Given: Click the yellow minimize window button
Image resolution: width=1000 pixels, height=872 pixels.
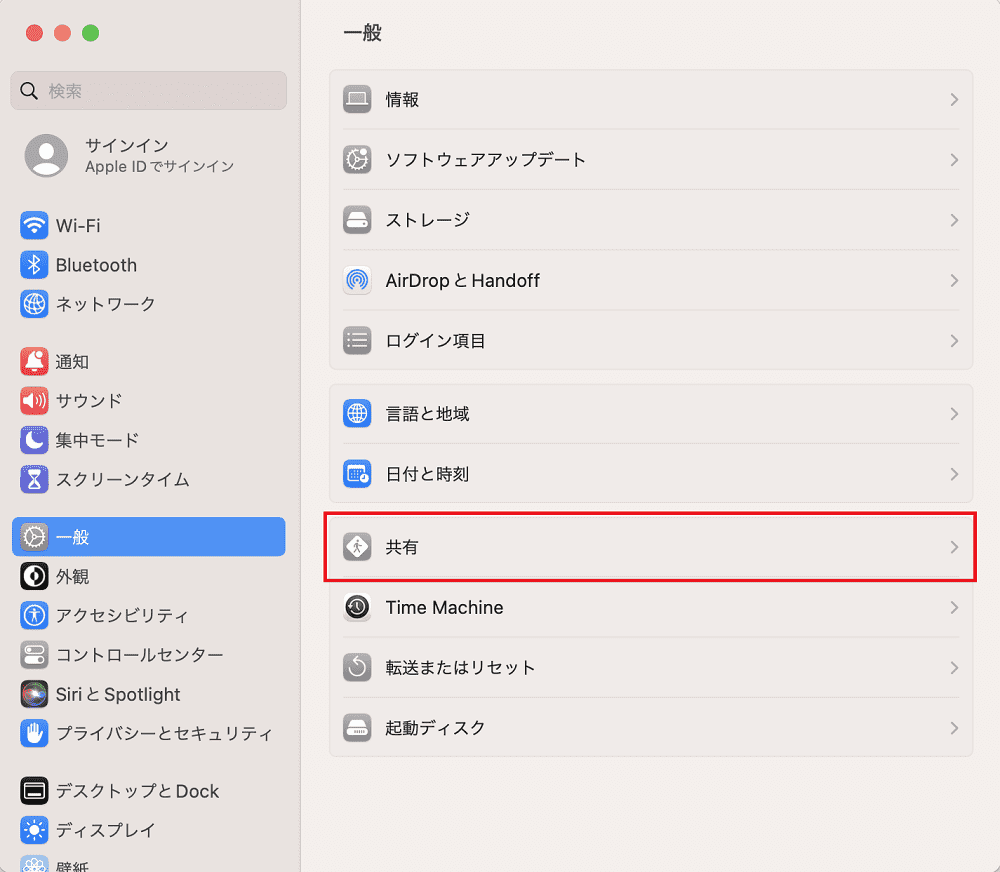Looking at the screenshot, I should coord(62,33).
